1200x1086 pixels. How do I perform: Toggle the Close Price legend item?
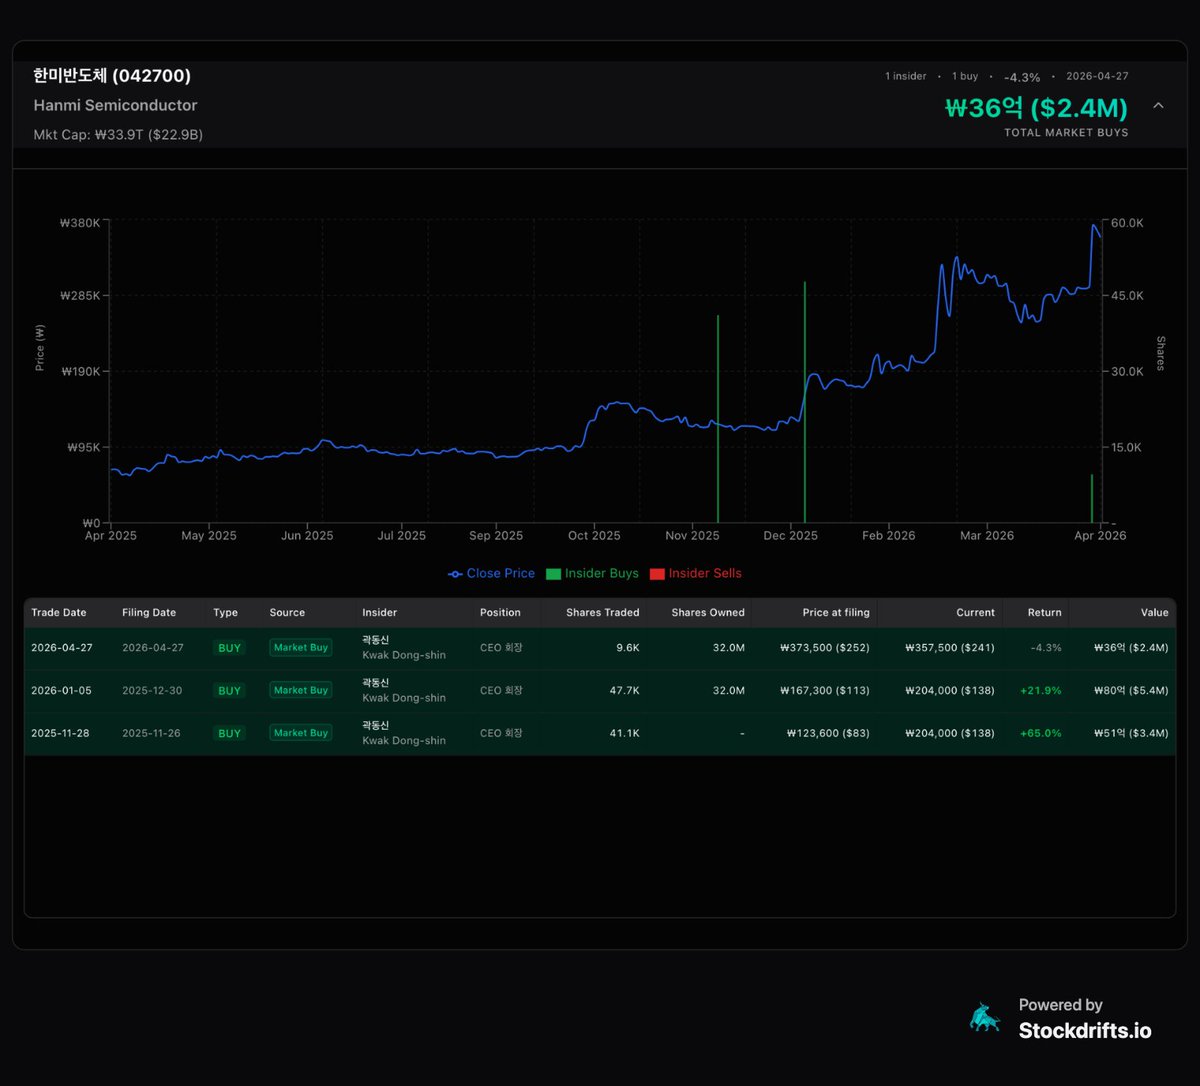[x=491, y=573]
